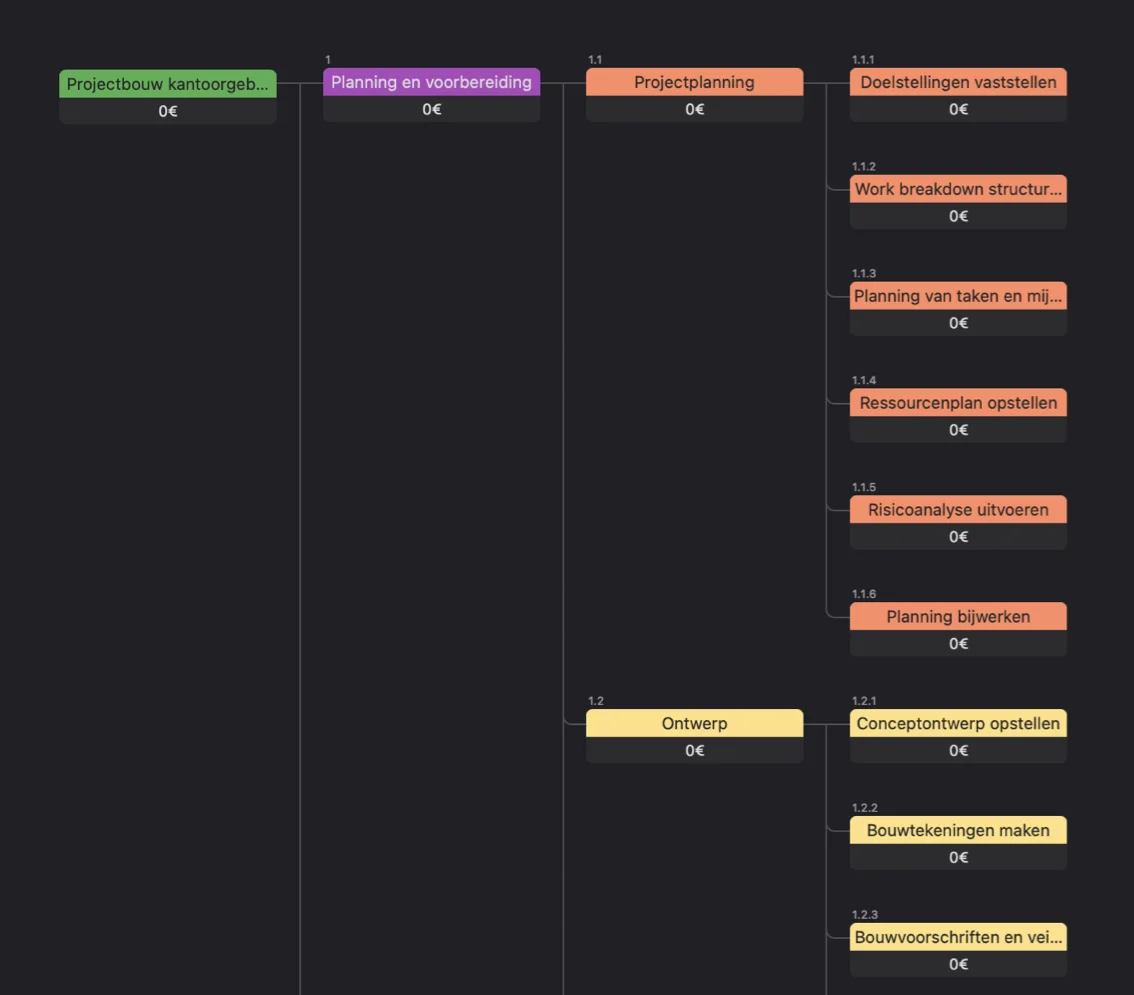Click the 0€ cost below Planning bijwerken
1134x995 pixels.
pos(958,644)
